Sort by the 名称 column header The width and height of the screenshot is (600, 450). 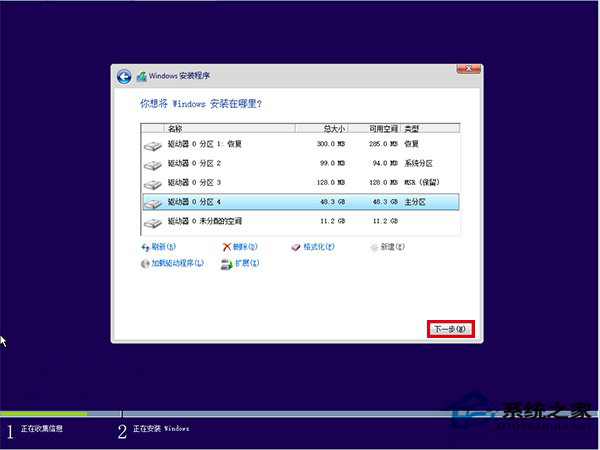tap(230, 129)
